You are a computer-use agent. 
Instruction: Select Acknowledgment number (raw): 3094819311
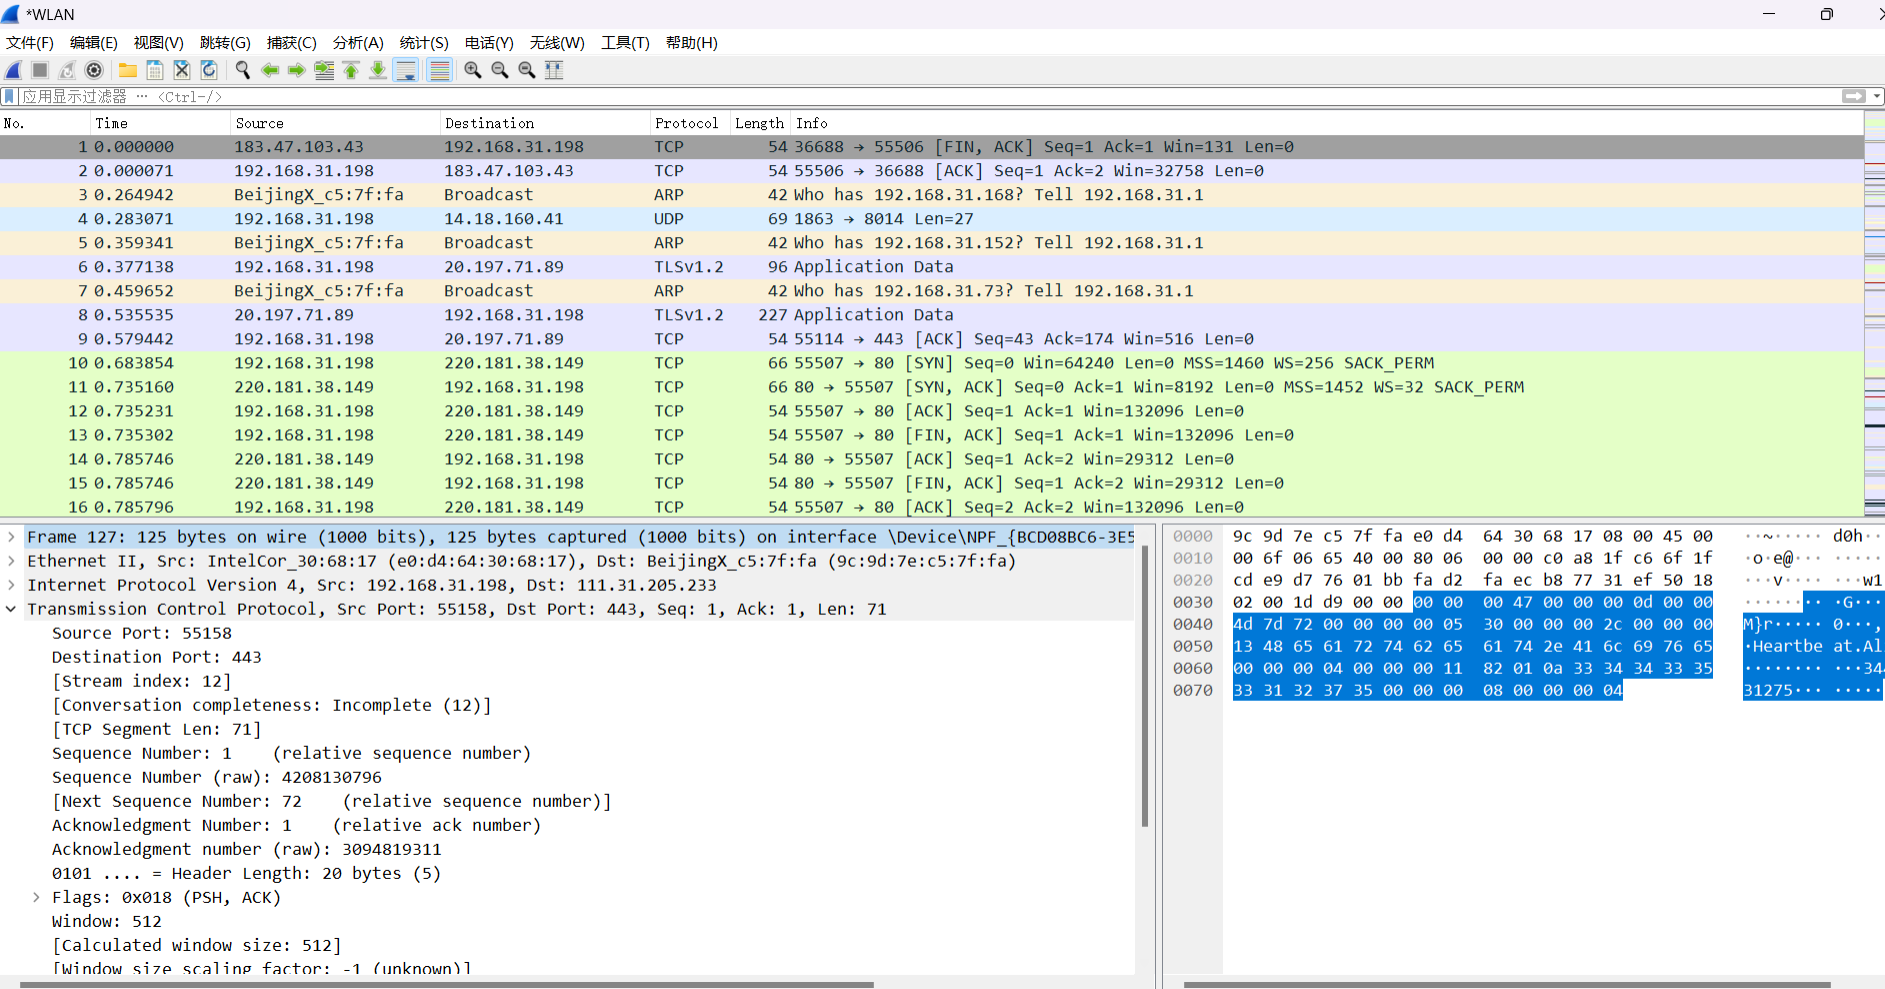247,849
